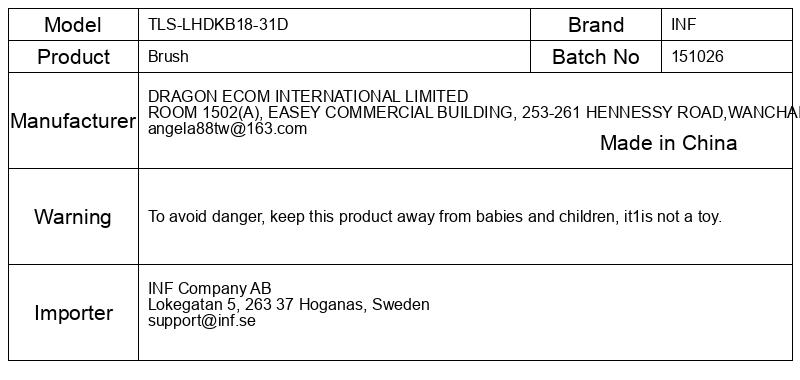Click the angela88tw@163.com email address
Screen dimensions: 800x380
coord(227,129)
